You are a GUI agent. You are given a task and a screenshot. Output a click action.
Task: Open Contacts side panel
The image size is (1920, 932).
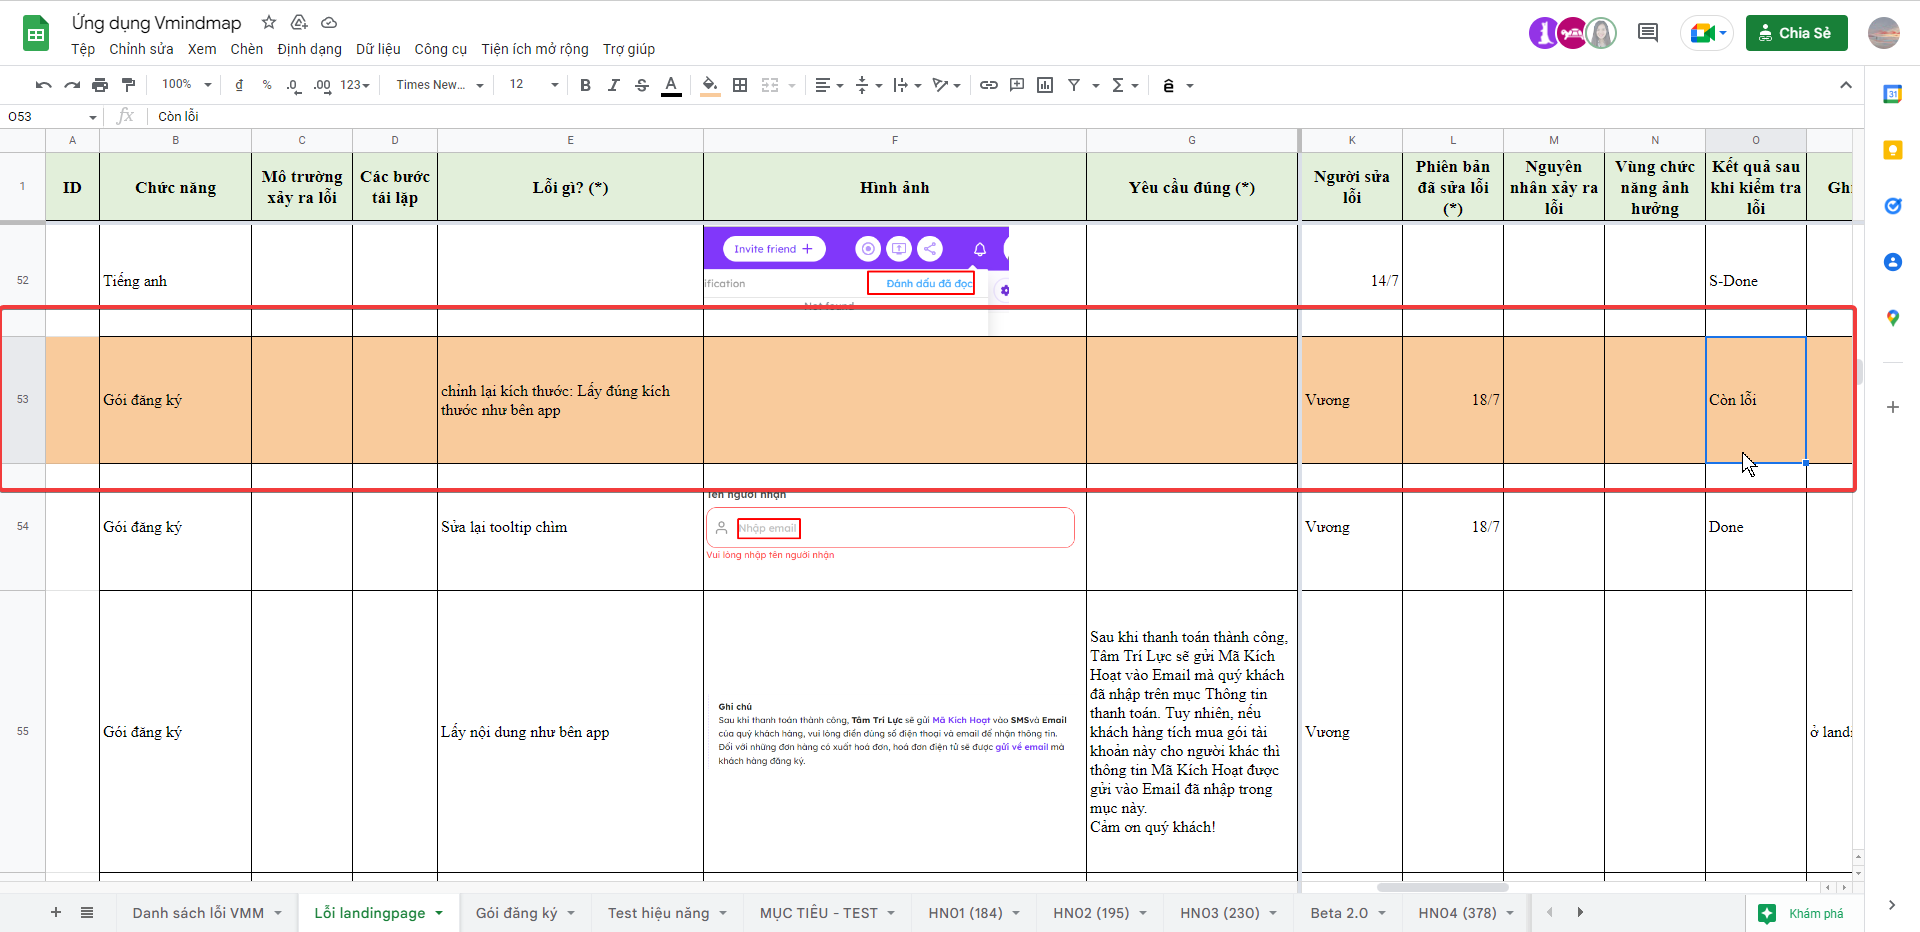point(1892,262)
